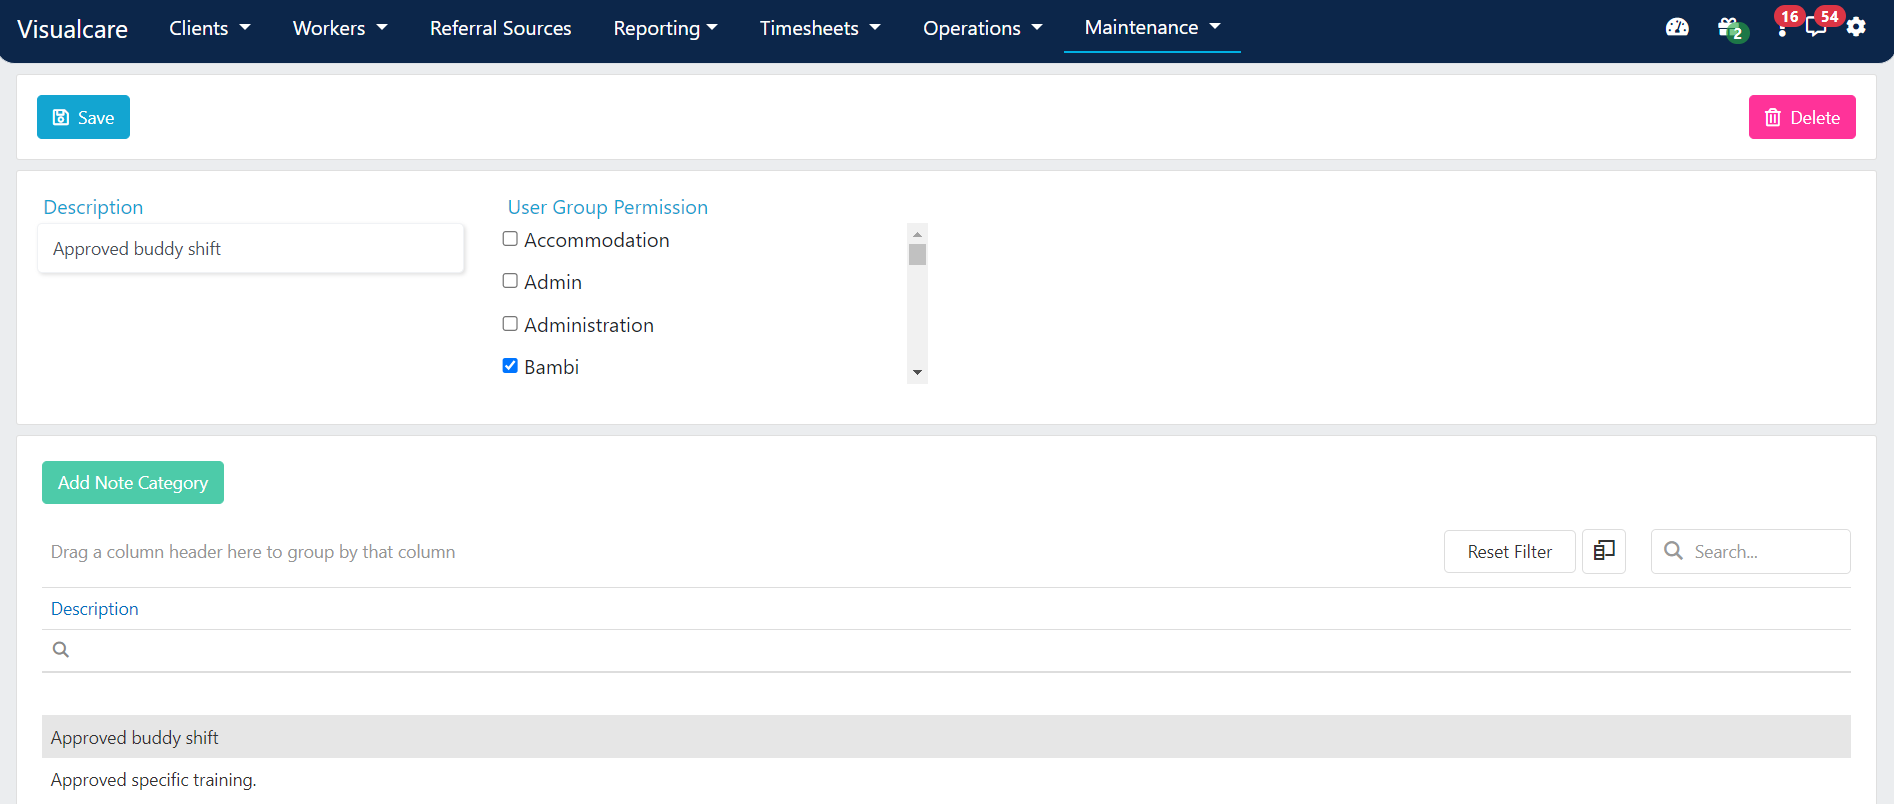Click the Reset Filter button
The image size is (1894, 804).
point(1509,551)
